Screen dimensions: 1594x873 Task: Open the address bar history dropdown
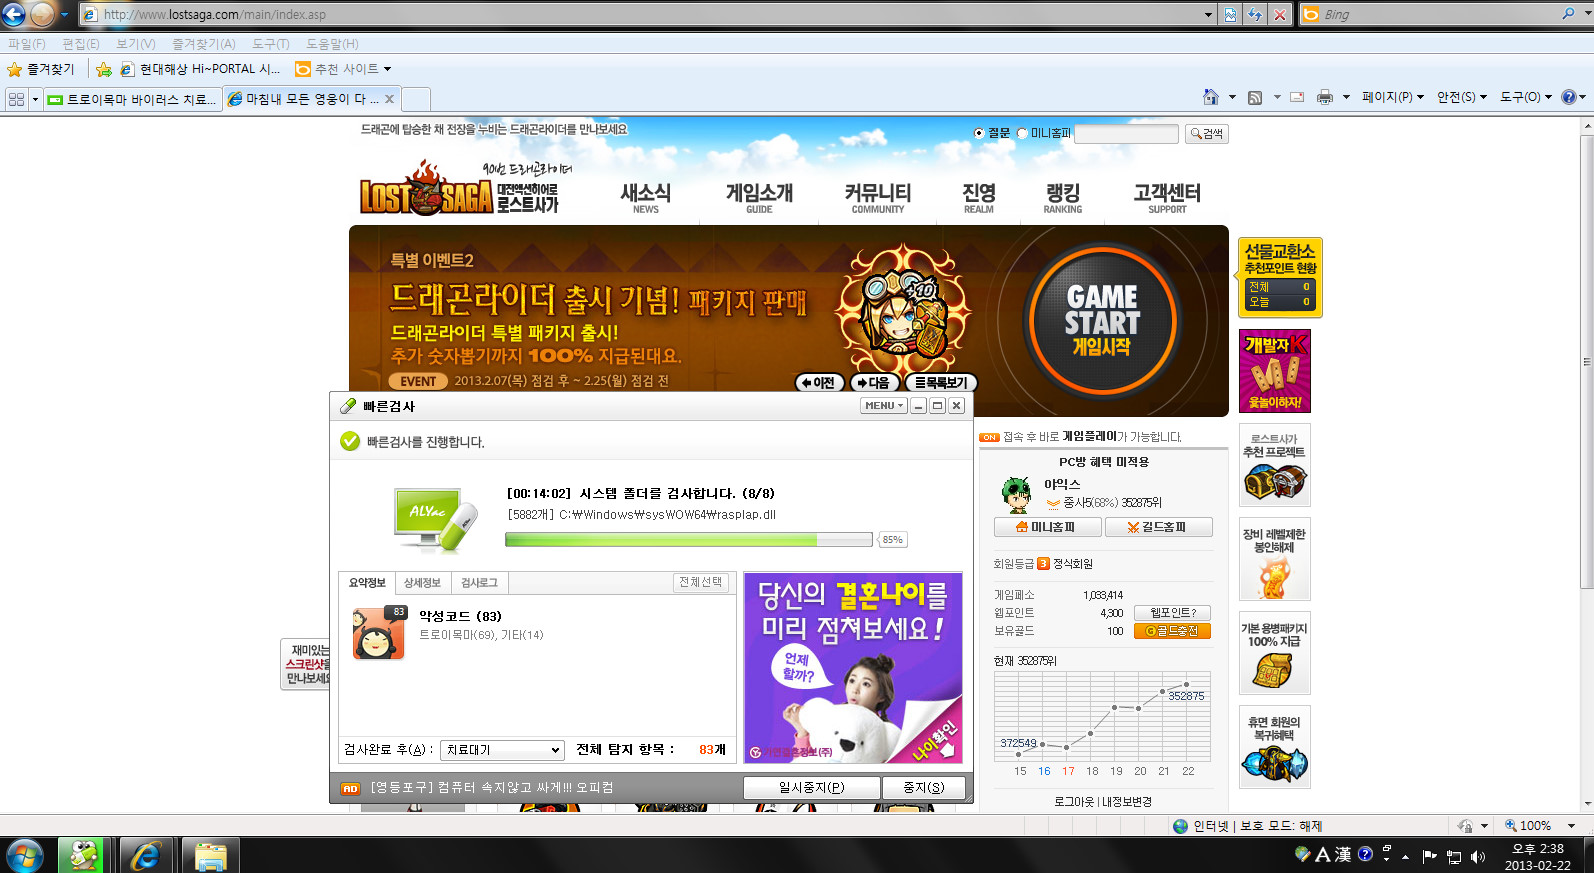coord(1208,14)
